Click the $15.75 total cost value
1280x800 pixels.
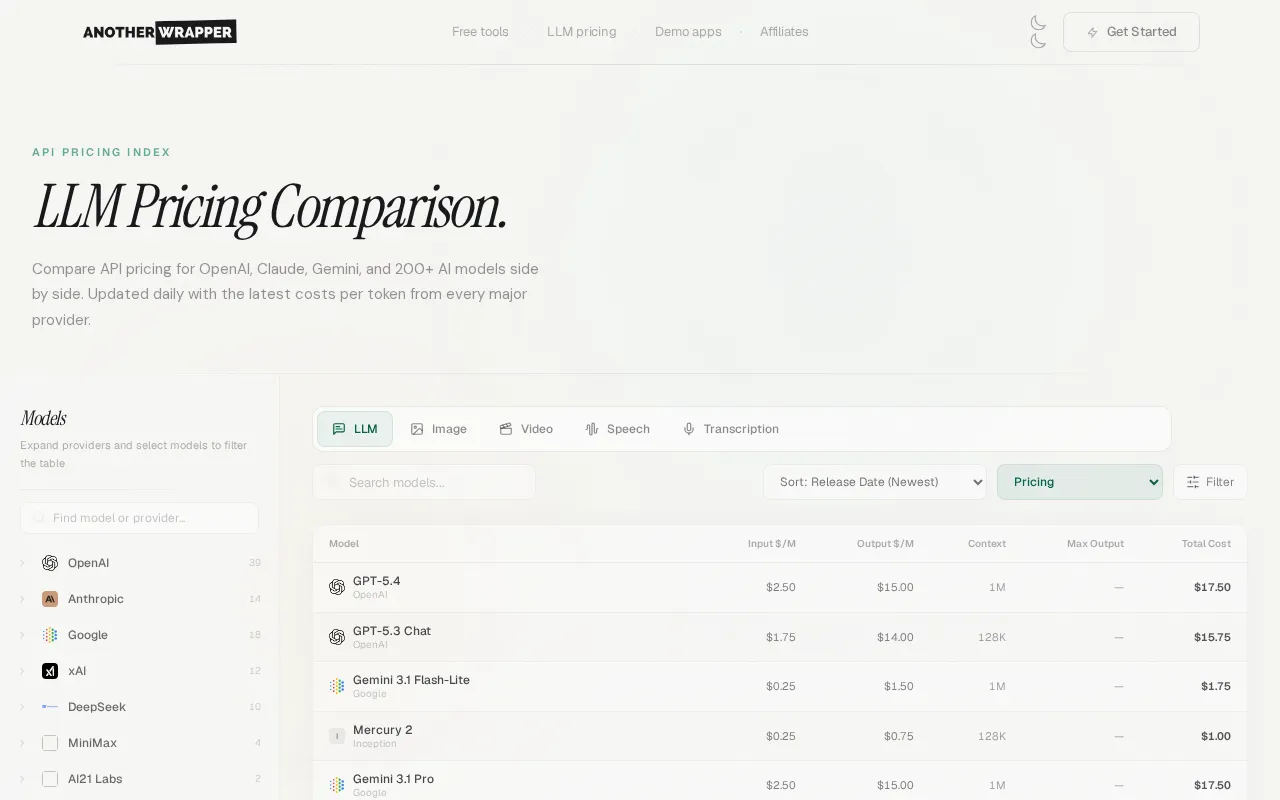click(1212, 637)
